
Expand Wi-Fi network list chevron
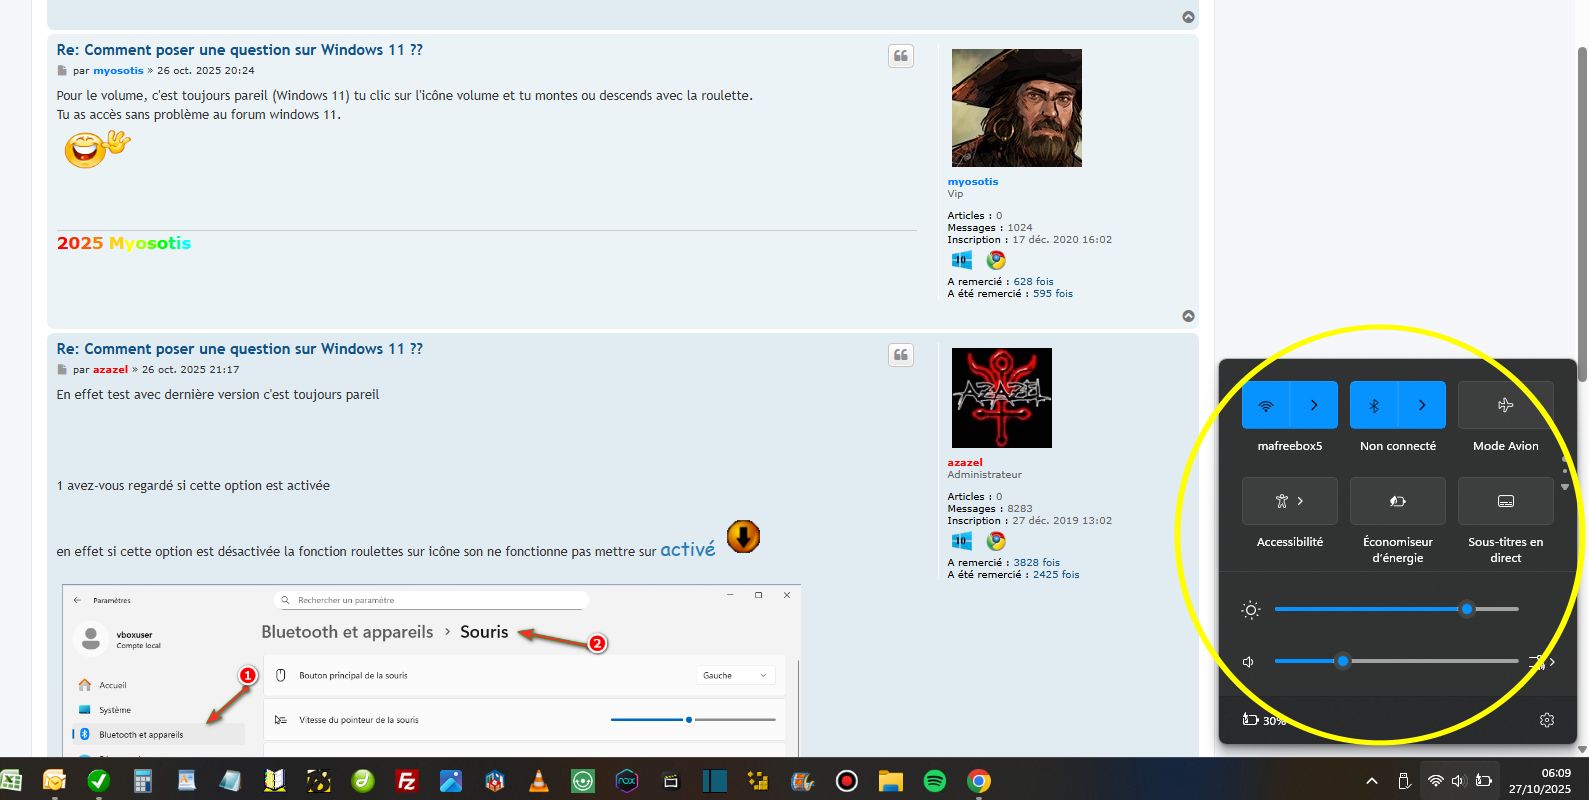(x=1314, y=406)
